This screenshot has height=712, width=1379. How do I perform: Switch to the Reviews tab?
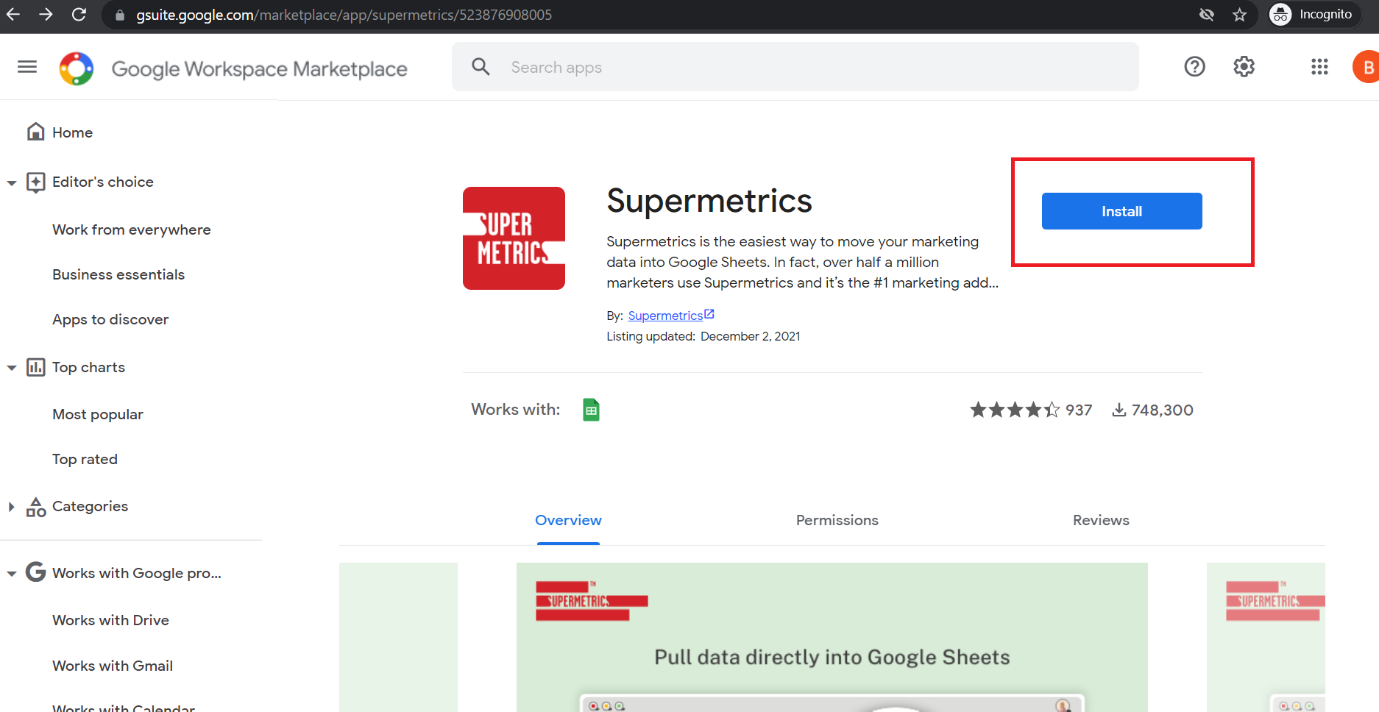click(x=1101, y=520)
